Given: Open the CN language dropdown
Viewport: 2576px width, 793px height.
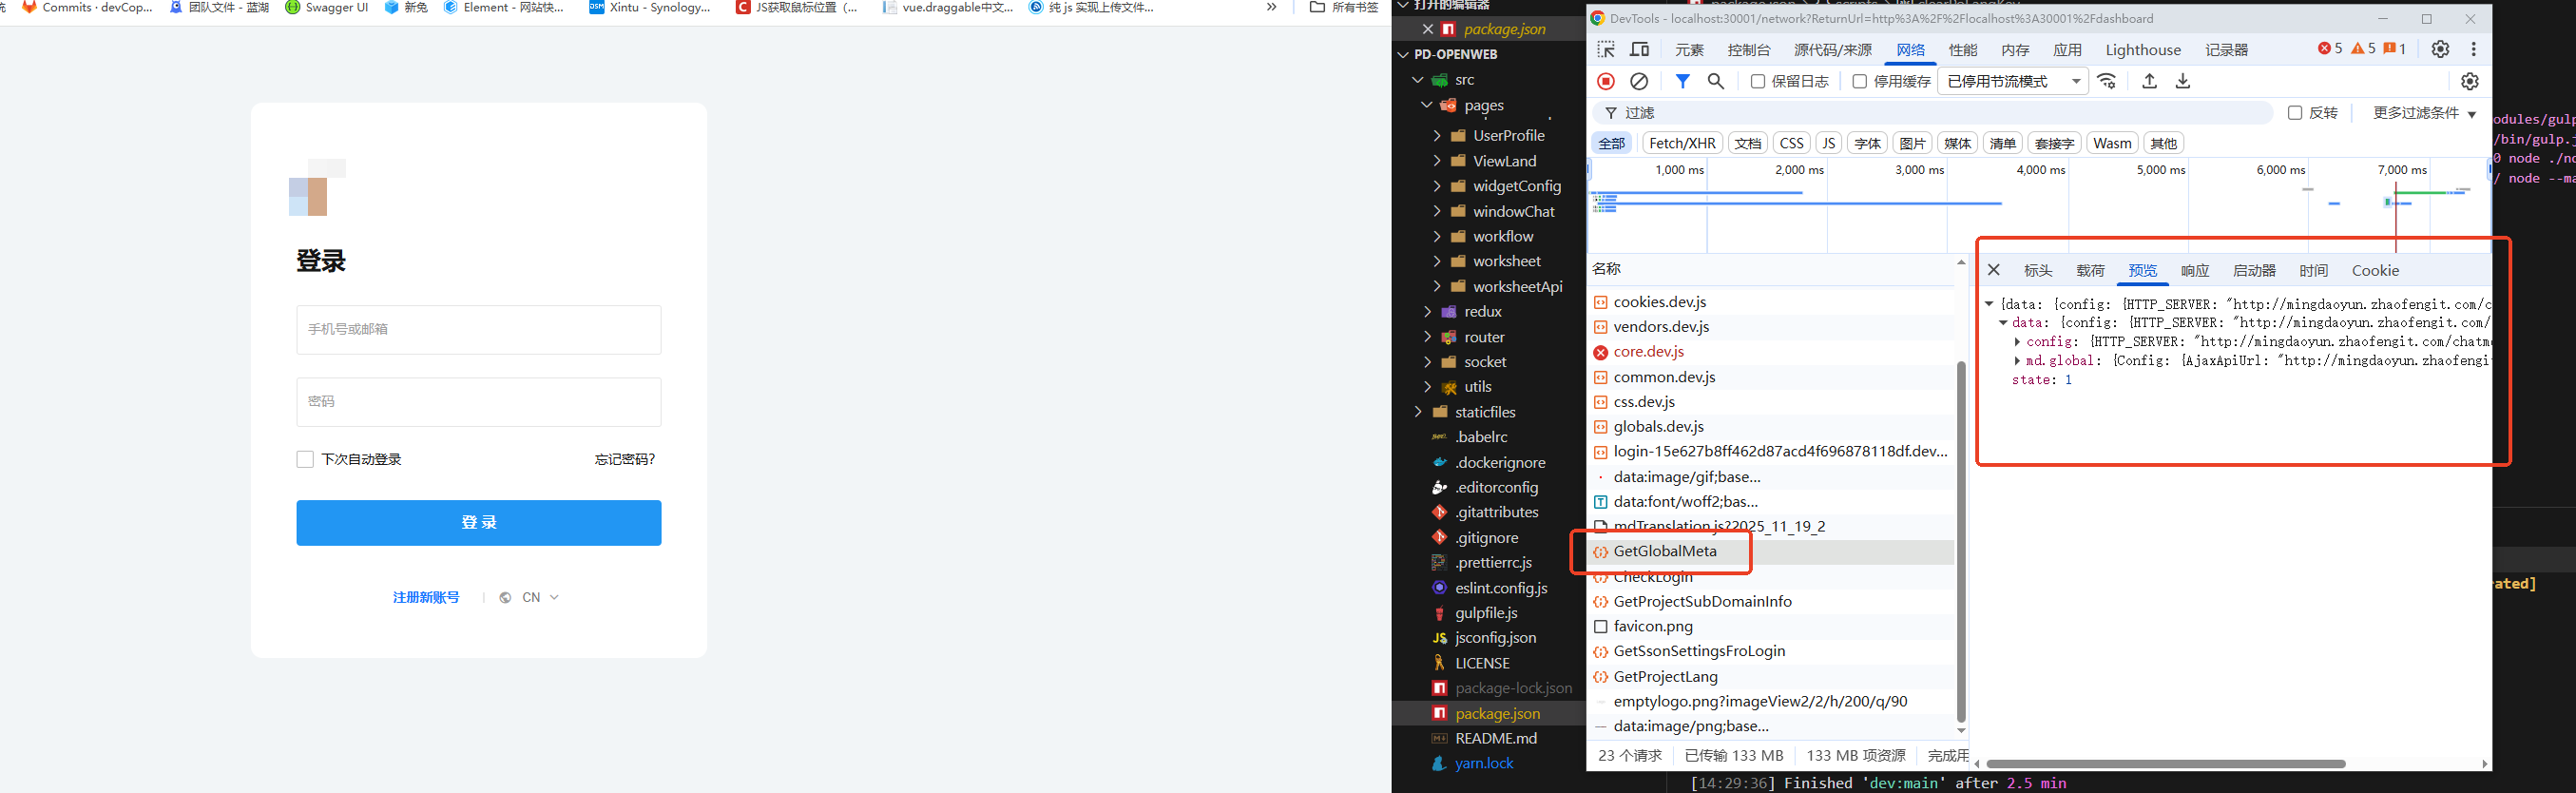Looking at the screenshot, I should [x=540, y=598].
